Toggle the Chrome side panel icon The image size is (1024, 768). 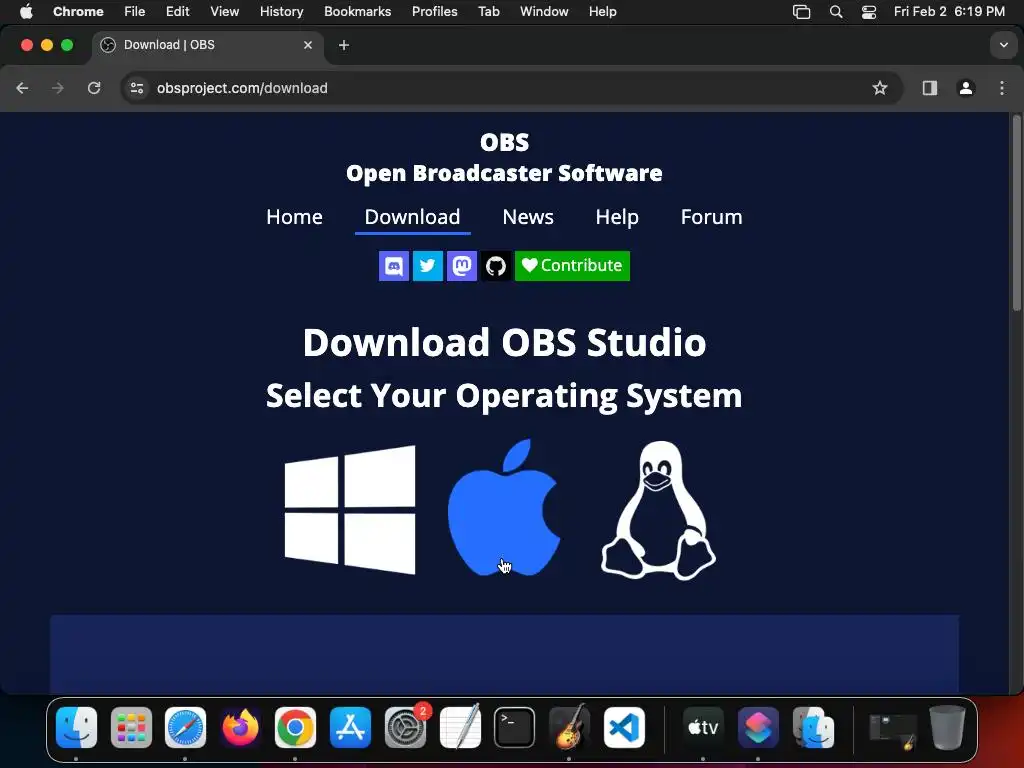[x=930, y=88]
